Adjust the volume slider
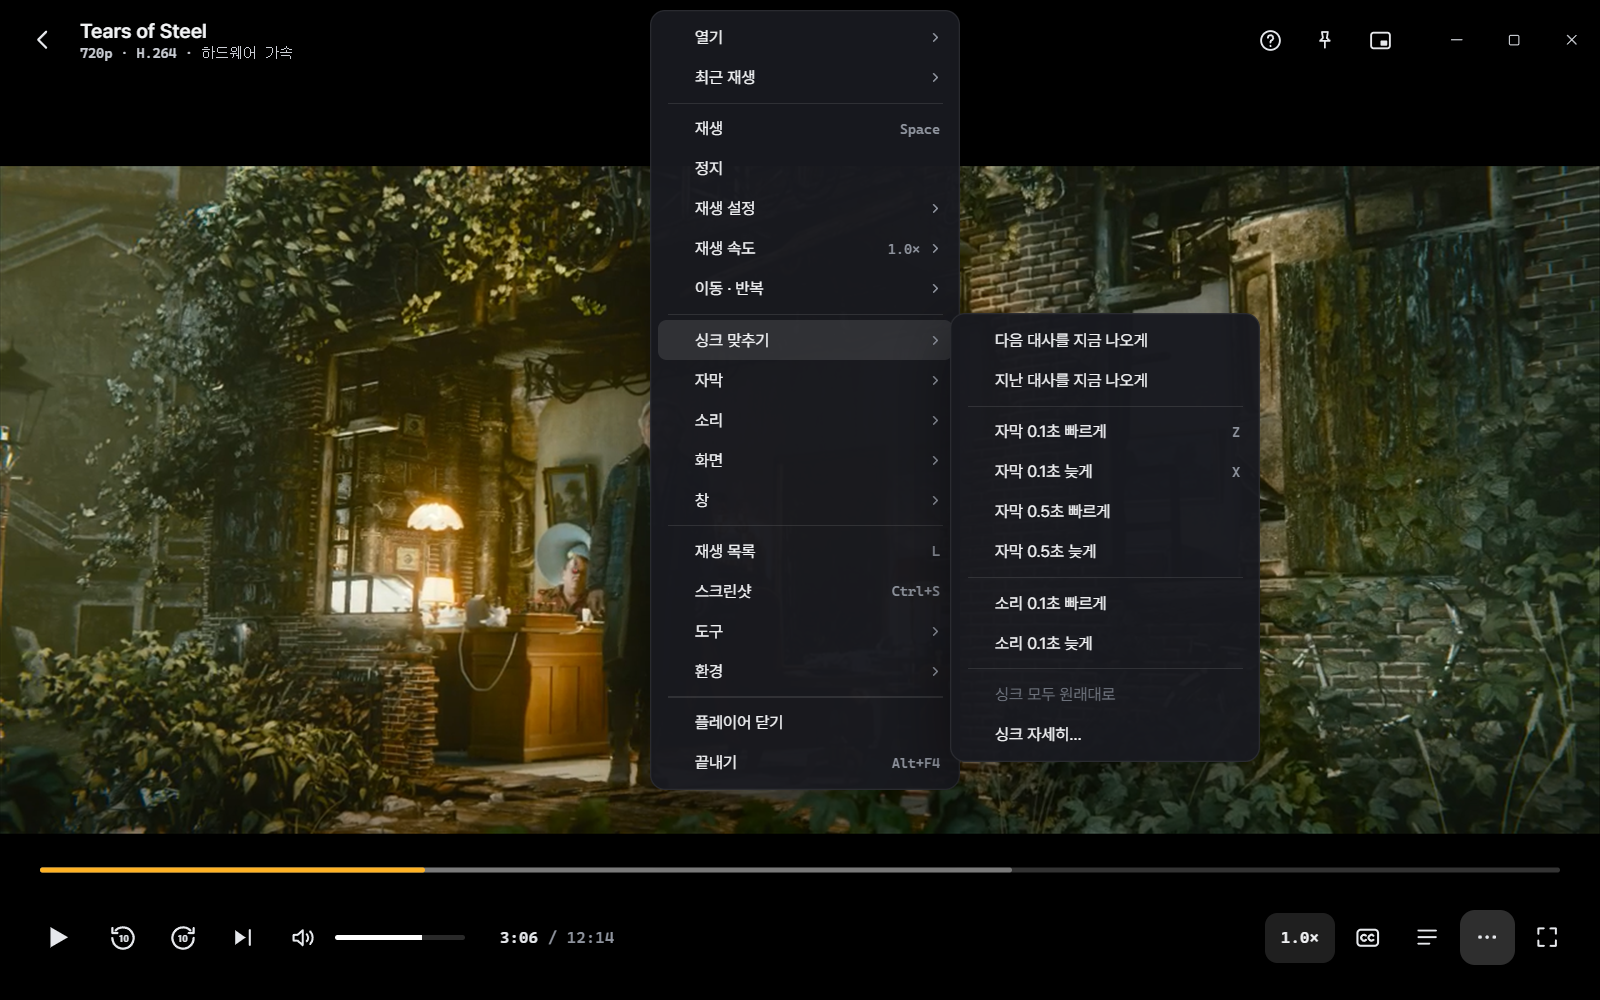The image size is (1600, 1000). [400, 937]
